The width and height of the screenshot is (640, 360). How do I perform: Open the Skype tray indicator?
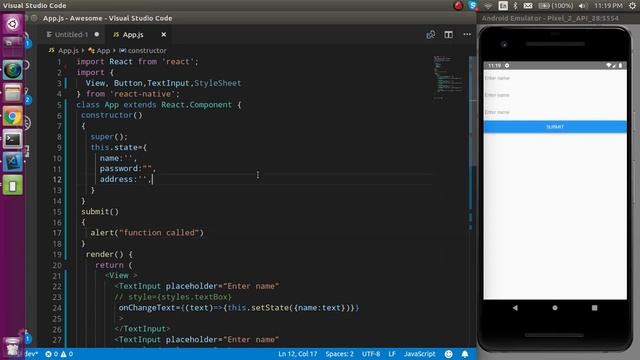tap(473, 6)
